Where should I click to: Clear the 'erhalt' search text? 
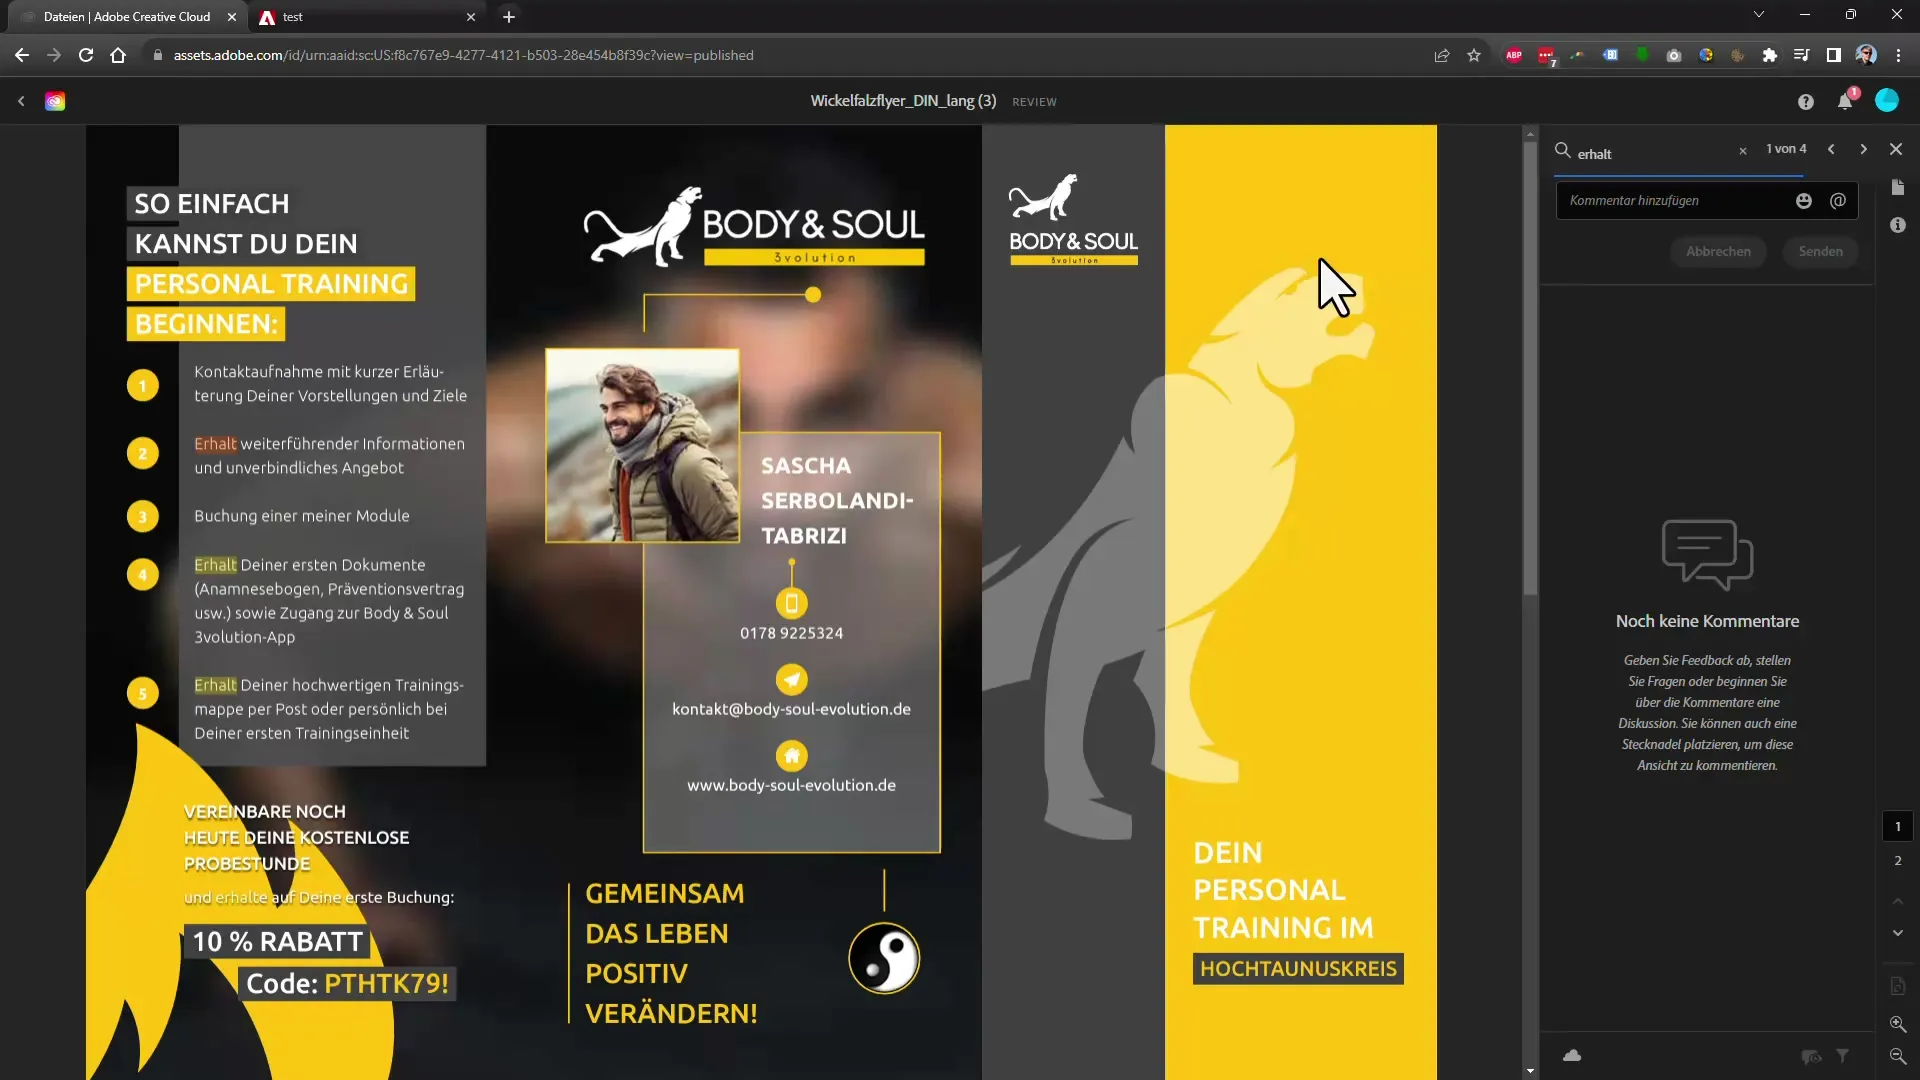tap(1743, 151)
